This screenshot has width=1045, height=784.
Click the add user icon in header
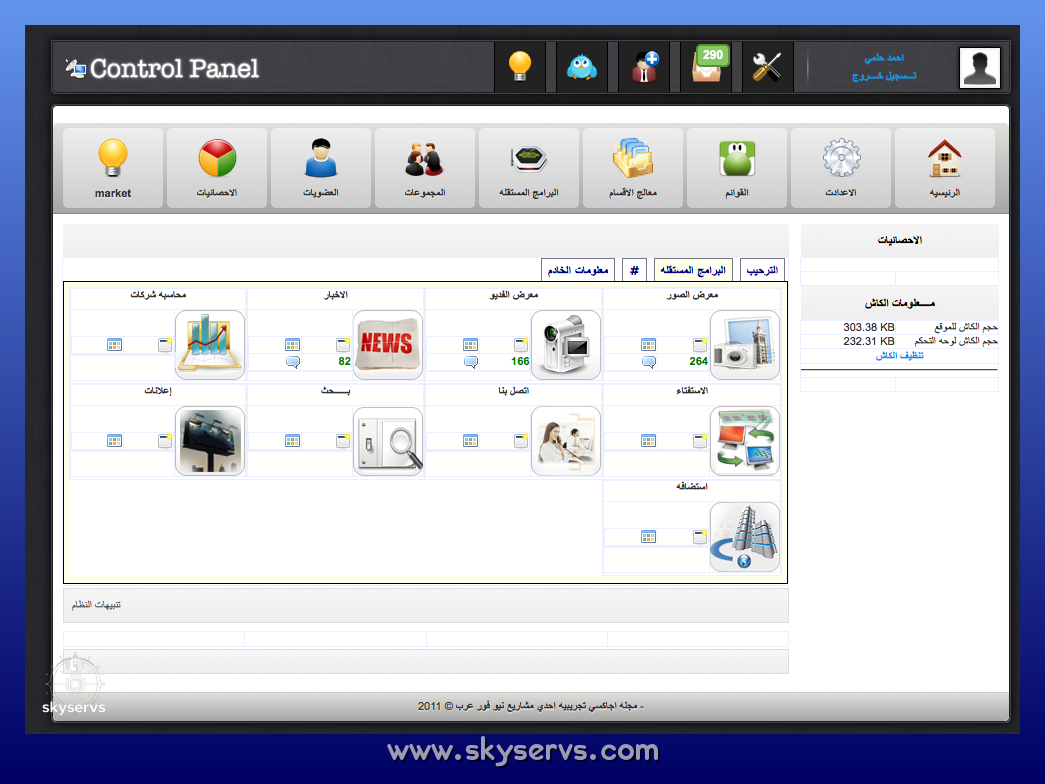[644, 67]
